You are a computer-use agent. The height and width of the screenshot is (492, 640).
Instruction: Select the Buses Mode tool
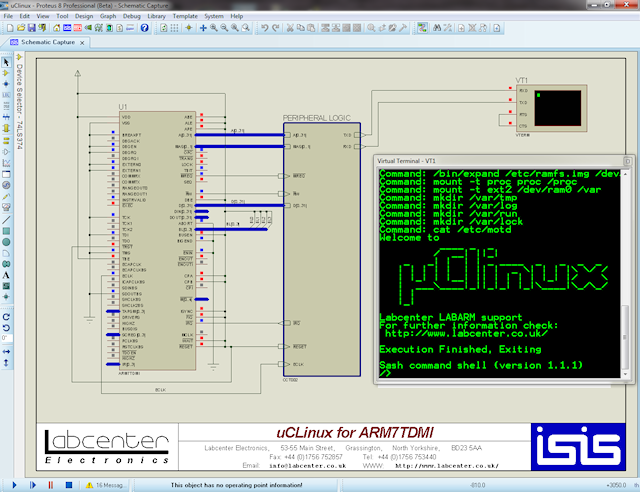pyautogui.click(x=6, y=117)
